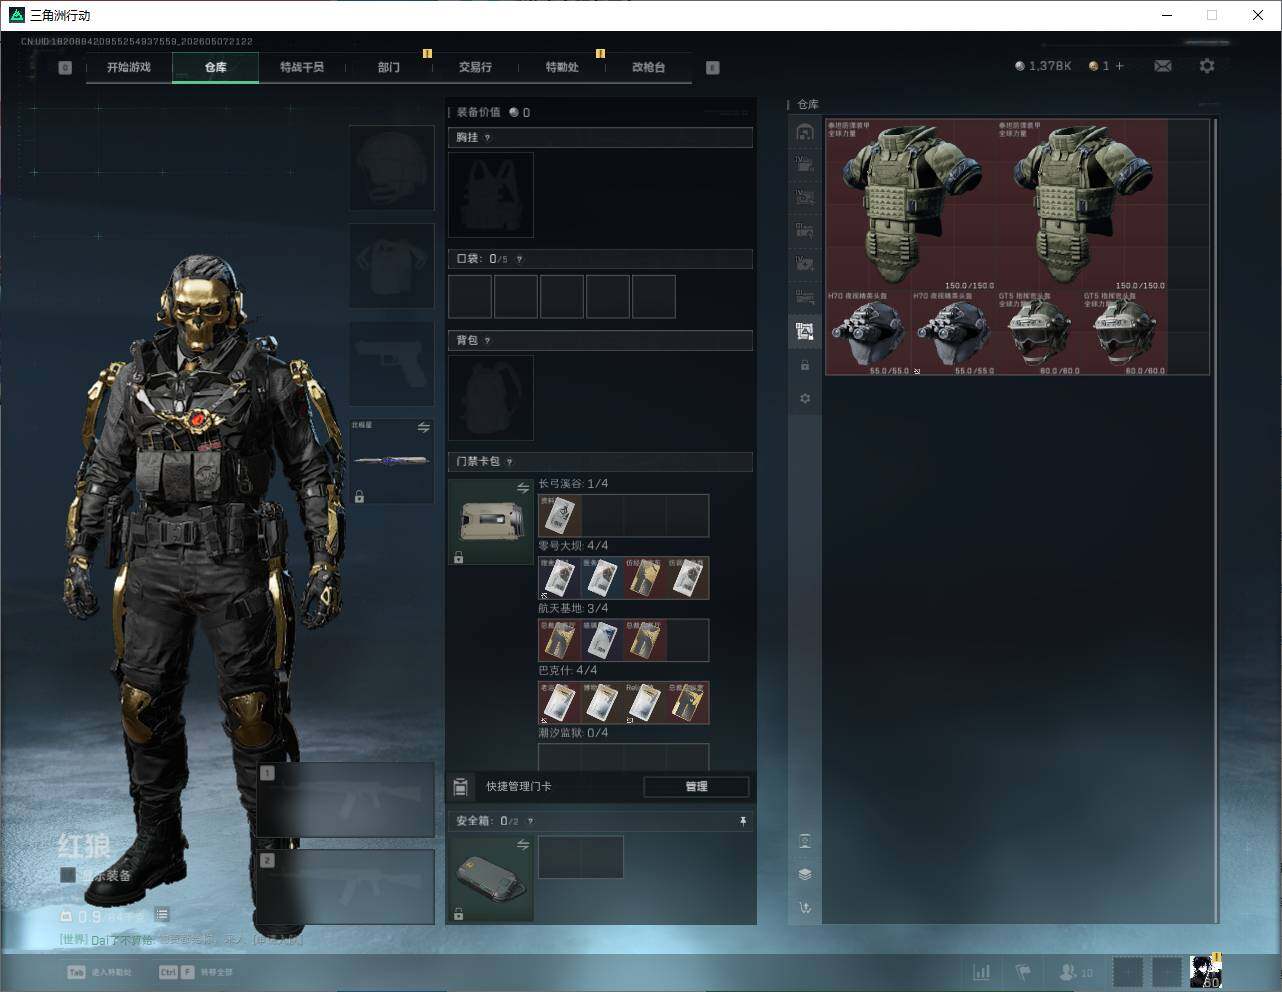Select the first keycard under 航天基地
This screenshot has height=992, width=1282.
560,640
